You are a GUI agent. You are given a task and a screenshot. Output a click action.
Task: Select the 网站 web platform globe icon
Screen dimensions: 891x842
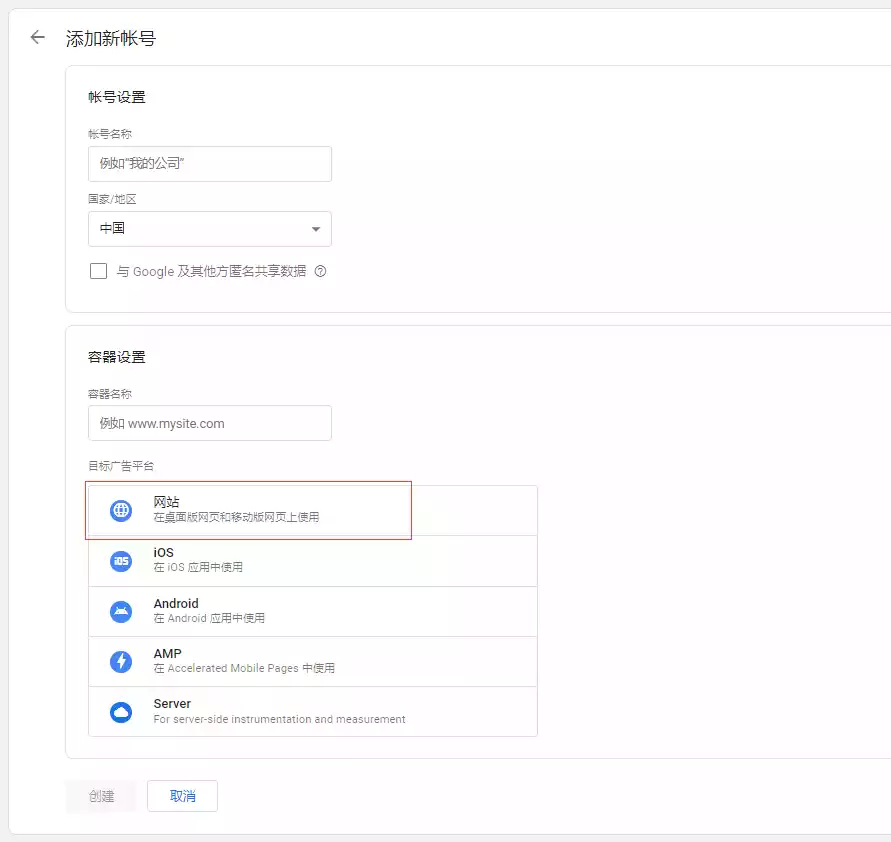pos(120,510)
